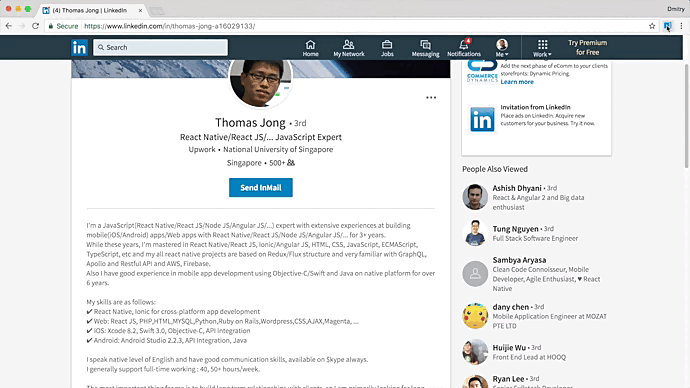This screenshot has height=388, width=690.
Task: Click Huijie Wu's avatar
Action: [x=475, y=352]
